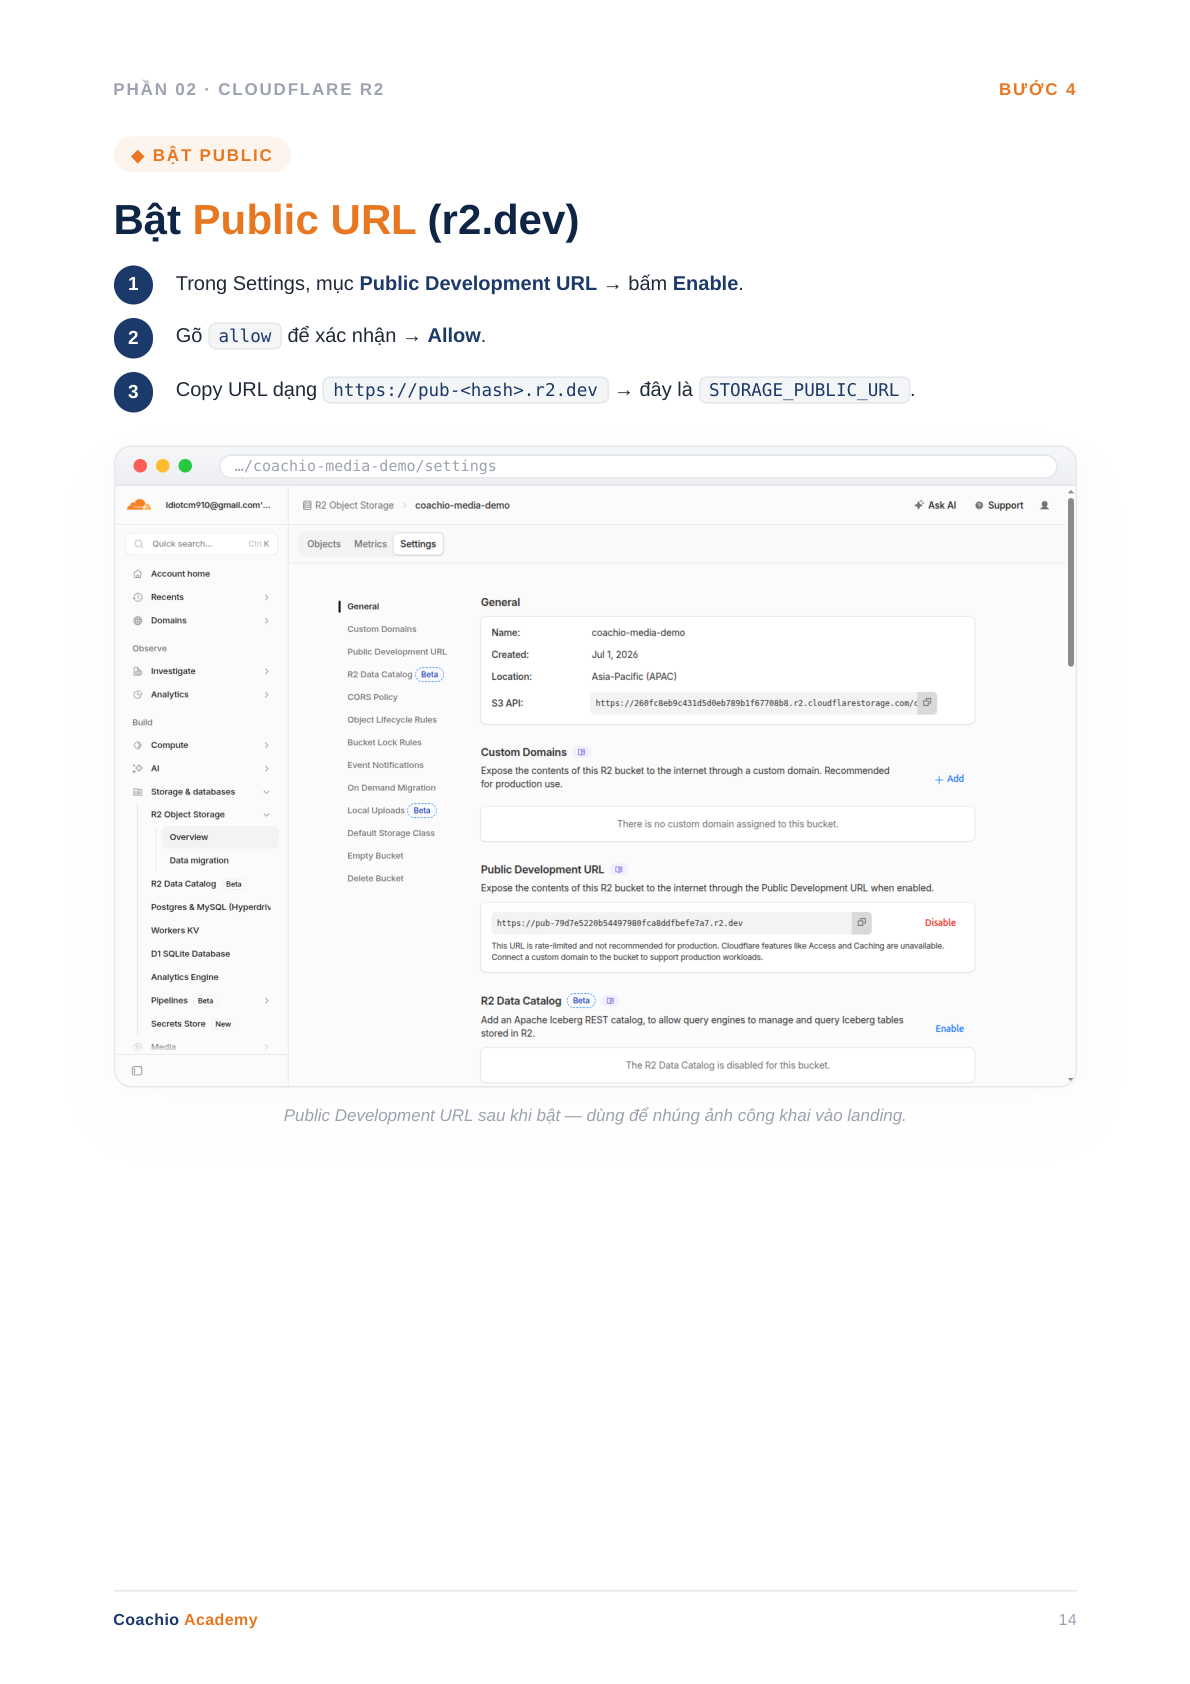Screen dimensions: 1190x1684
Task: Jump to CORS Policy section
Action: 372,697
